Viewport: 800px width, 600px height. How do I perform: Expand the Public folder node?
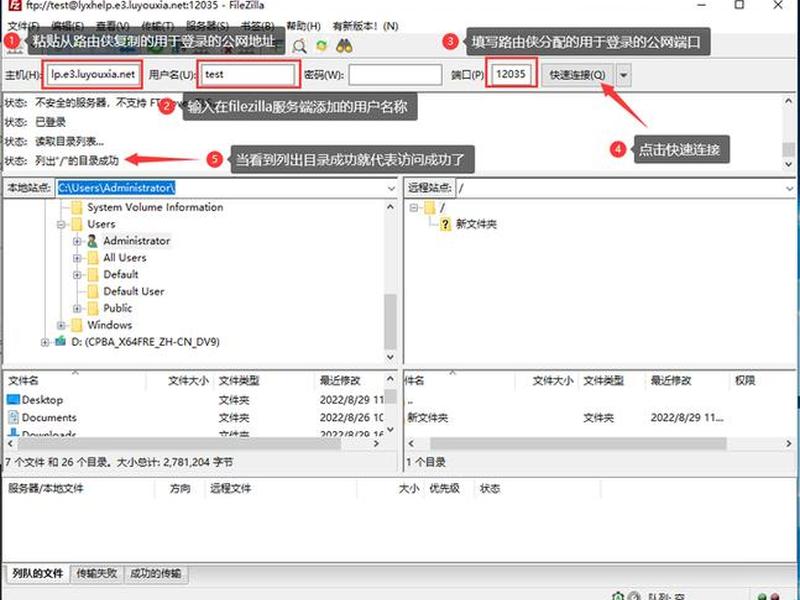pos(77,308)
